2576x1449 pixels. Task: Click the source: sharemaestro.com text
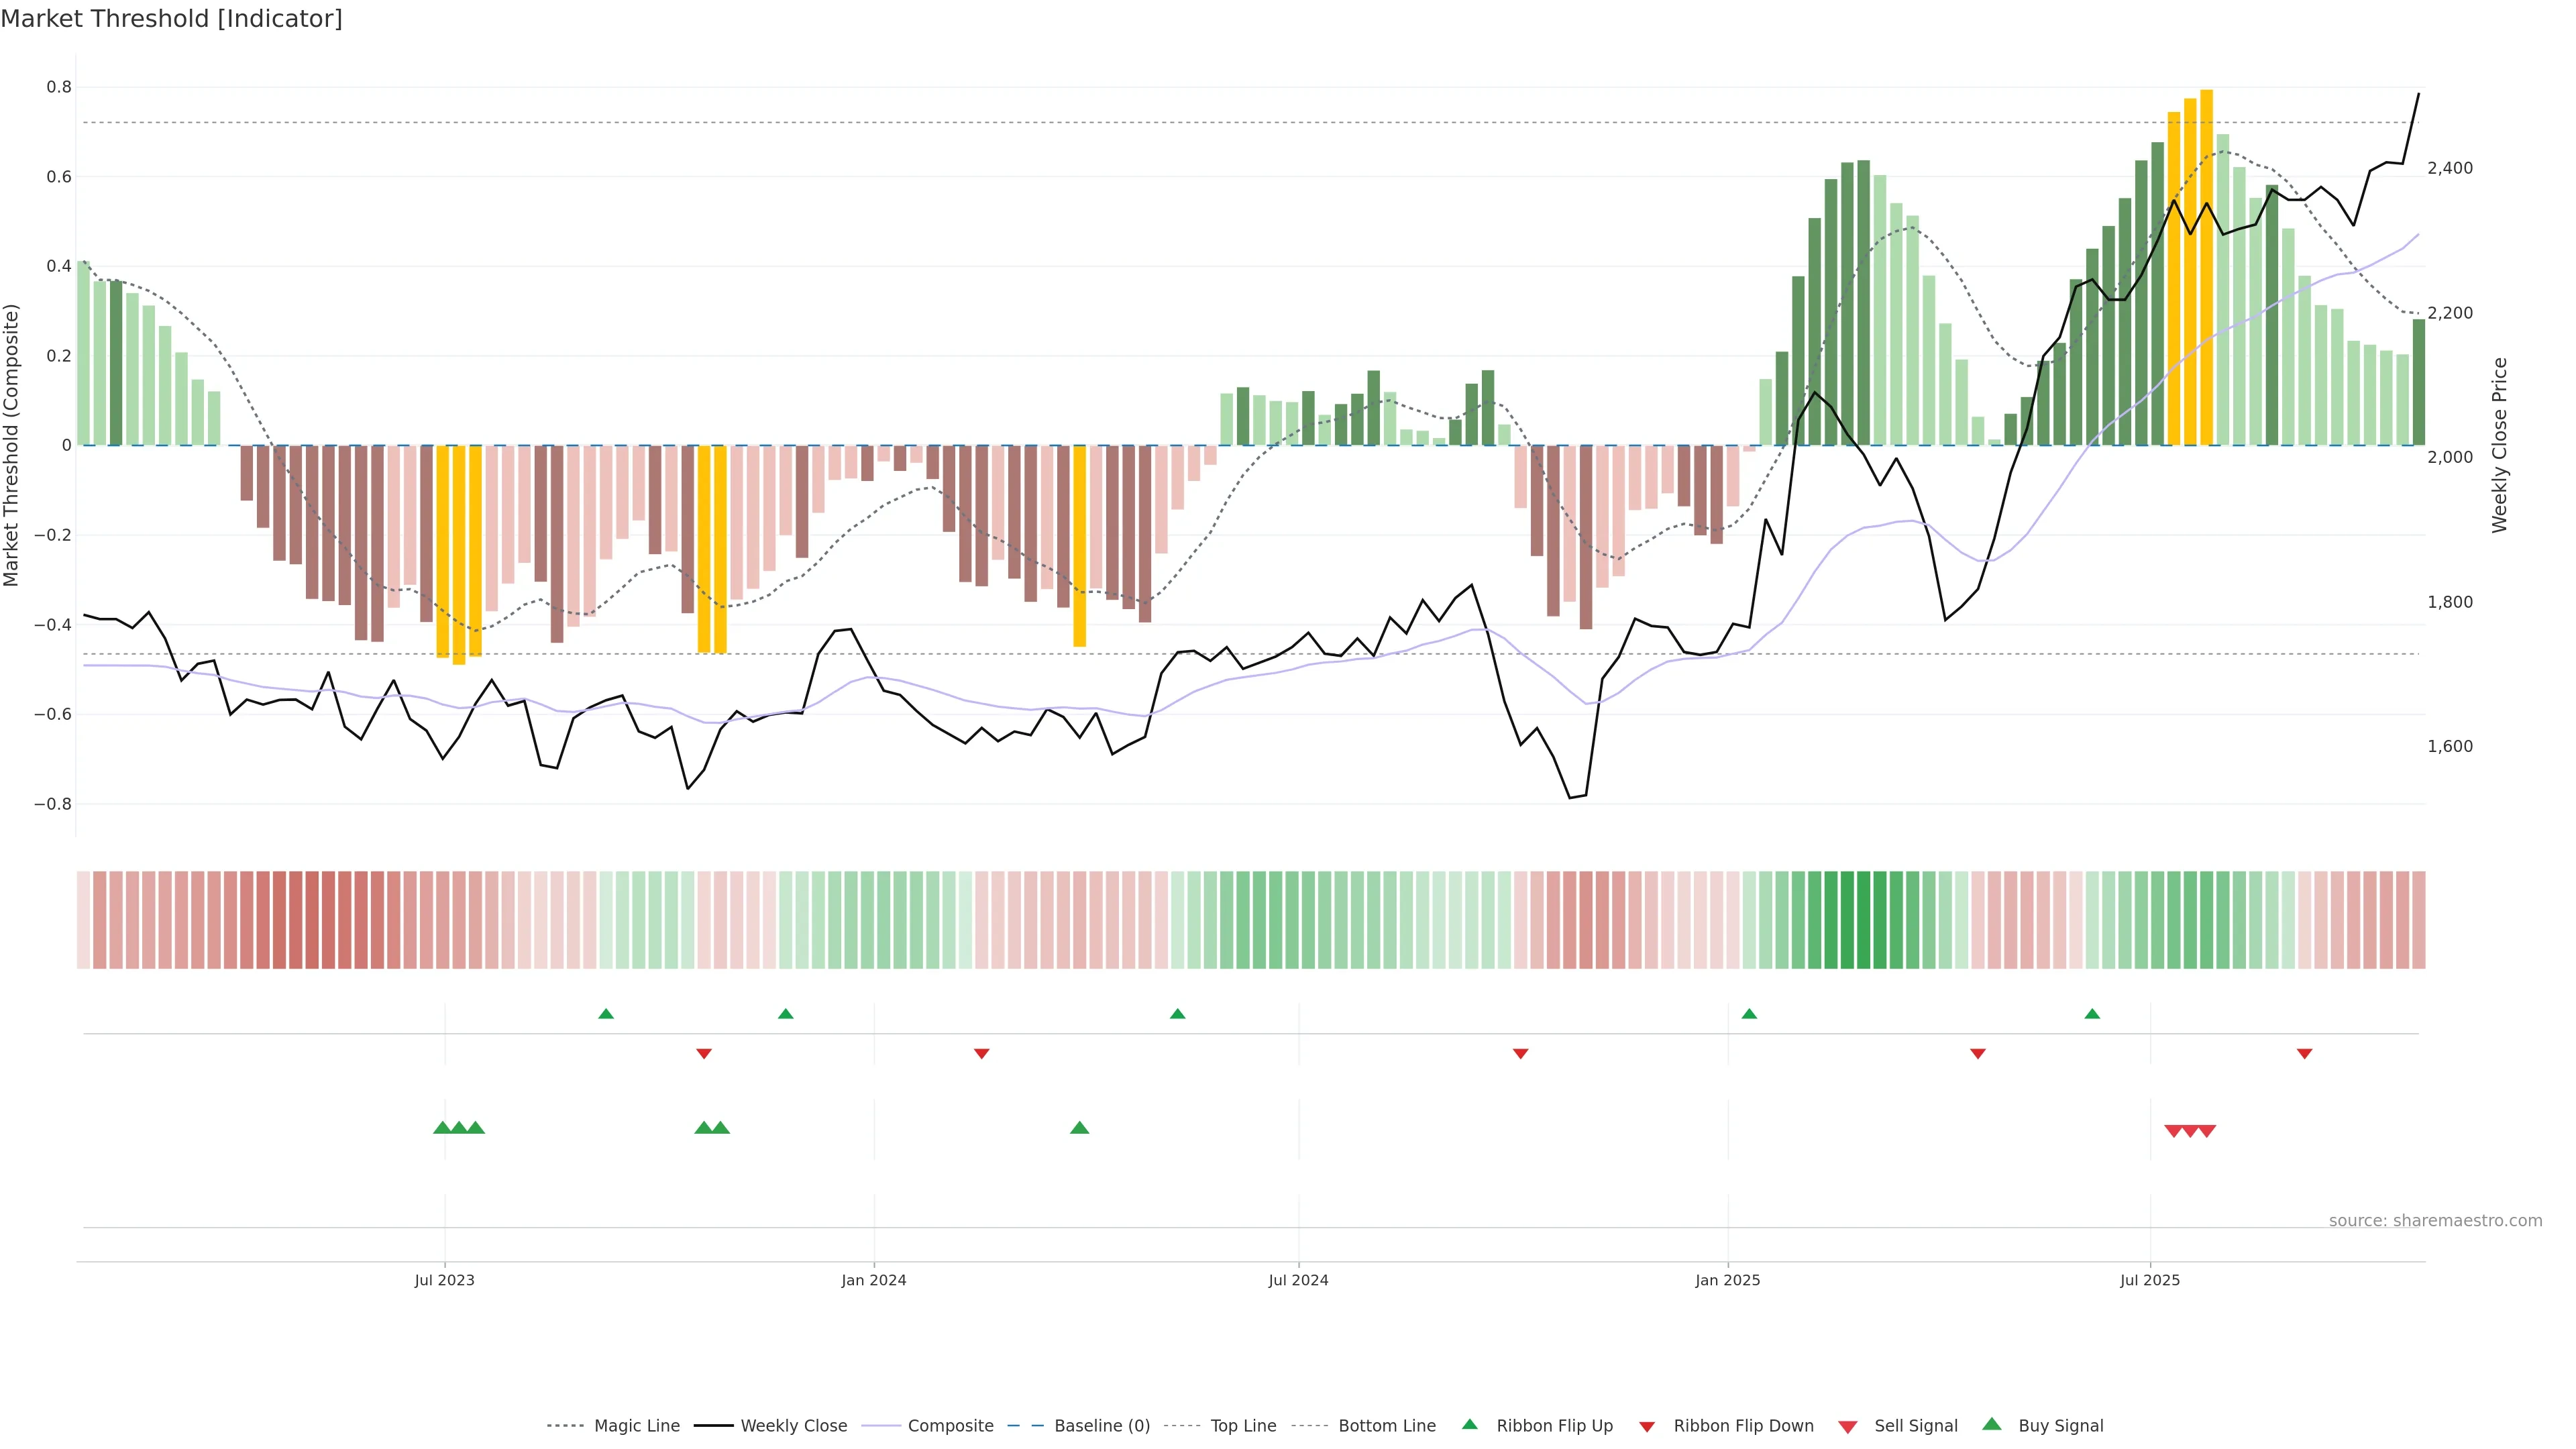pos(2435,1221)
